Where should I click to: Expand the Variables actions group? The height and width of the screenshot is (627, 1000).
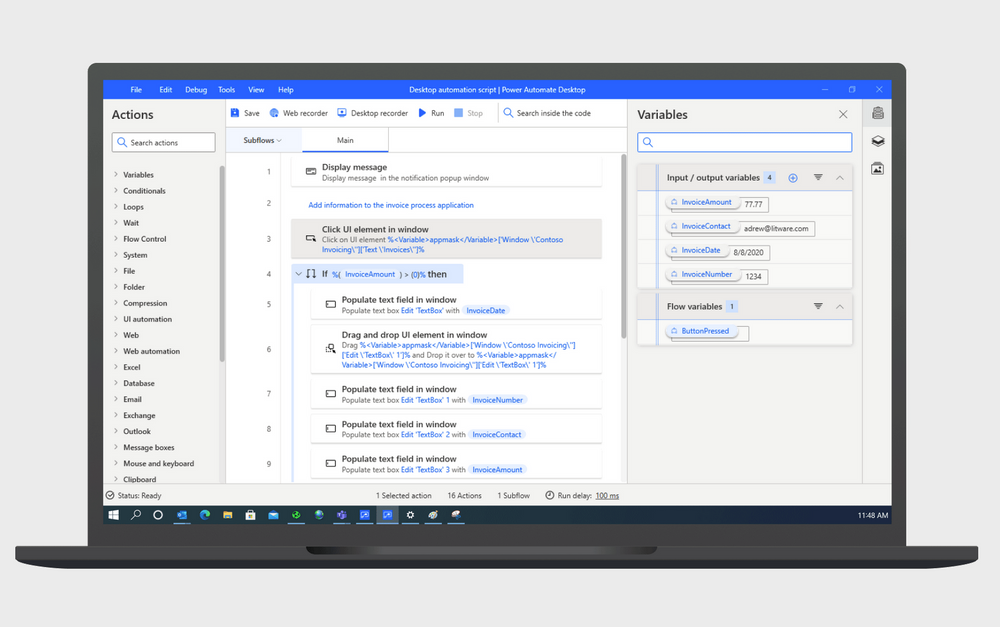(x=116, y=174)
